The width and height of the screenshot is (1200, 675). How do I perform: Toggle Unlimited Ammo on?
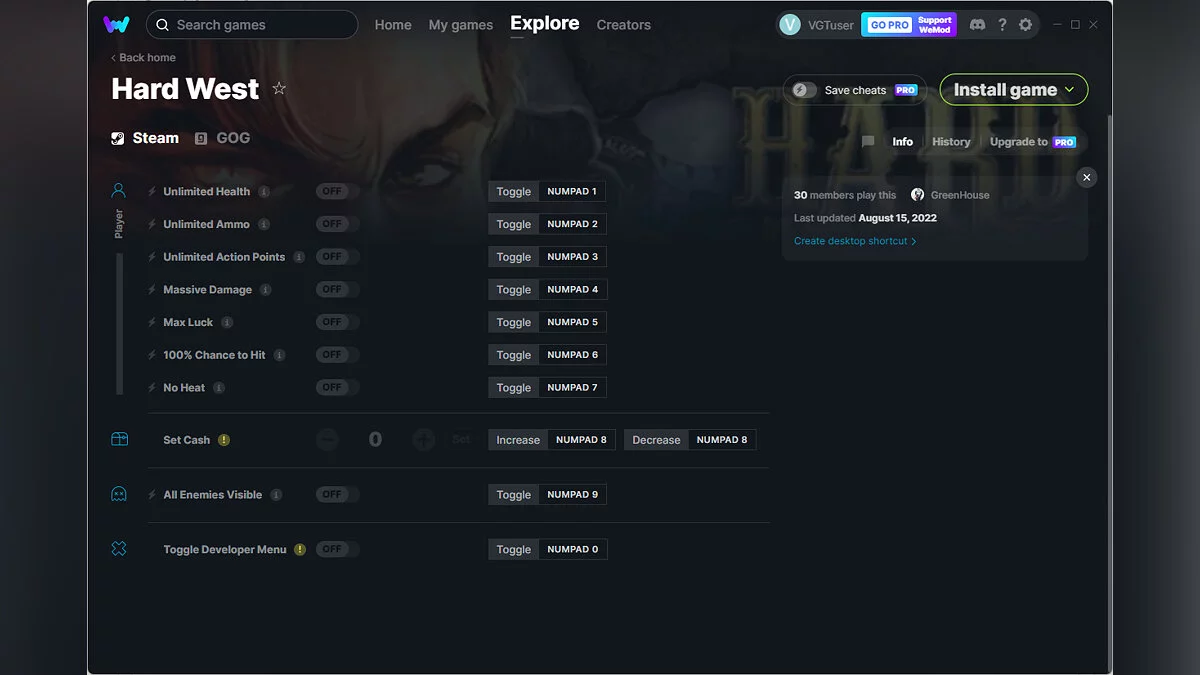pyautogui.click(x=337, y=224)
